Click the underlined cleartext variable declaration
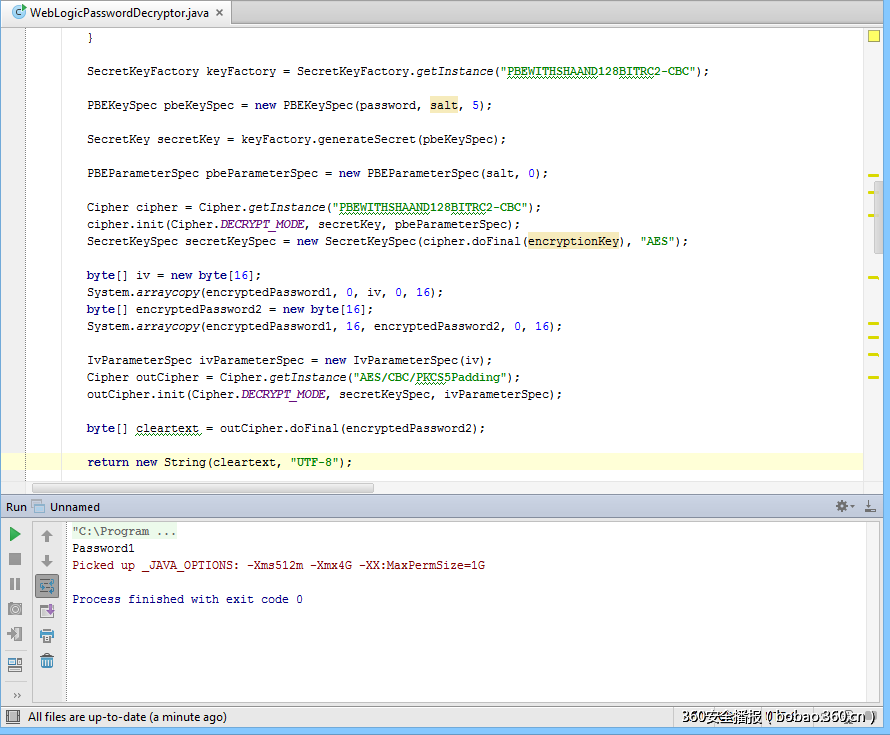This screenshot has width=890, height=735. pos(167,429)
